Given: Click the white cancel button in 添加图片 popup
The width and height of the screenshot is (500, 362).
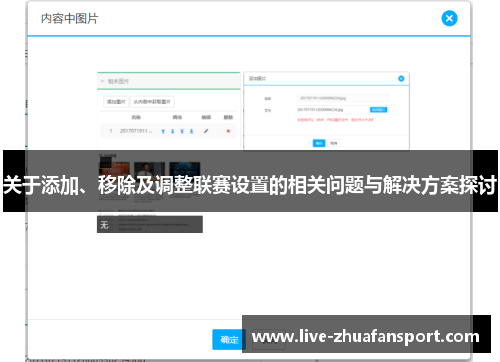Looking at the screenshot, I should coord(334,143).
